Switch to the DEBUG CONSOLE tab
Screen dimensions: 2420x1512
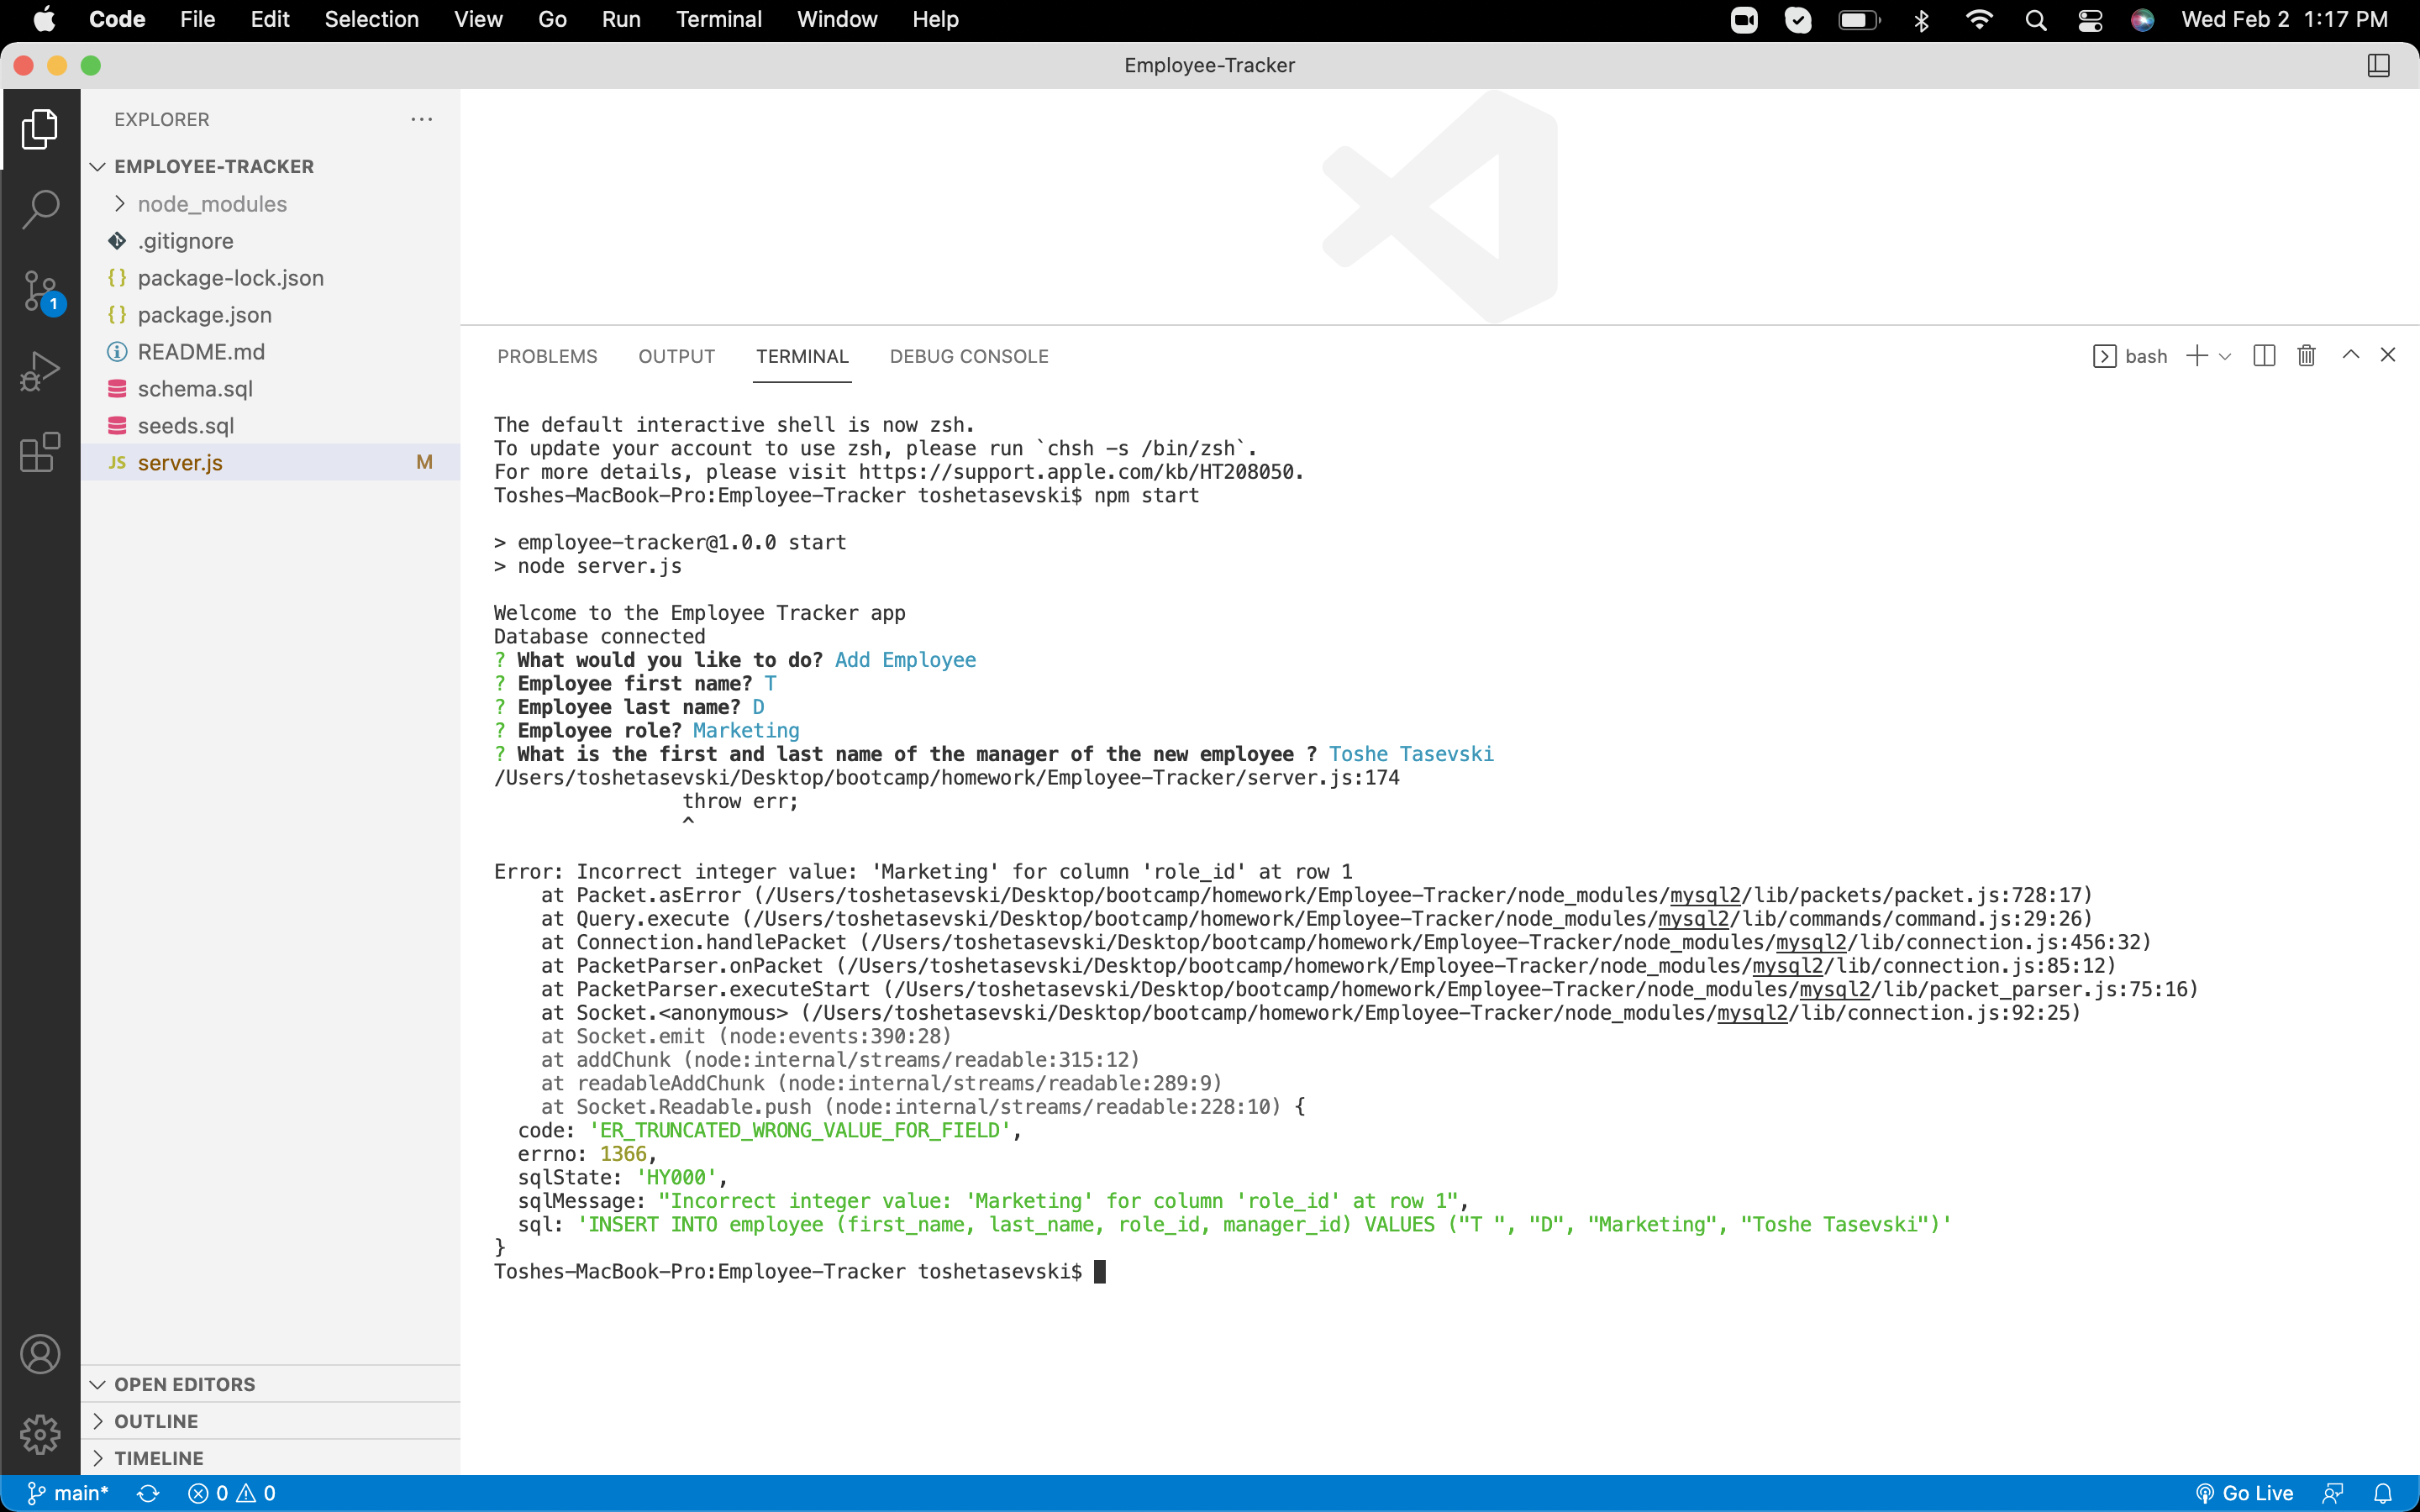point(968,356)
